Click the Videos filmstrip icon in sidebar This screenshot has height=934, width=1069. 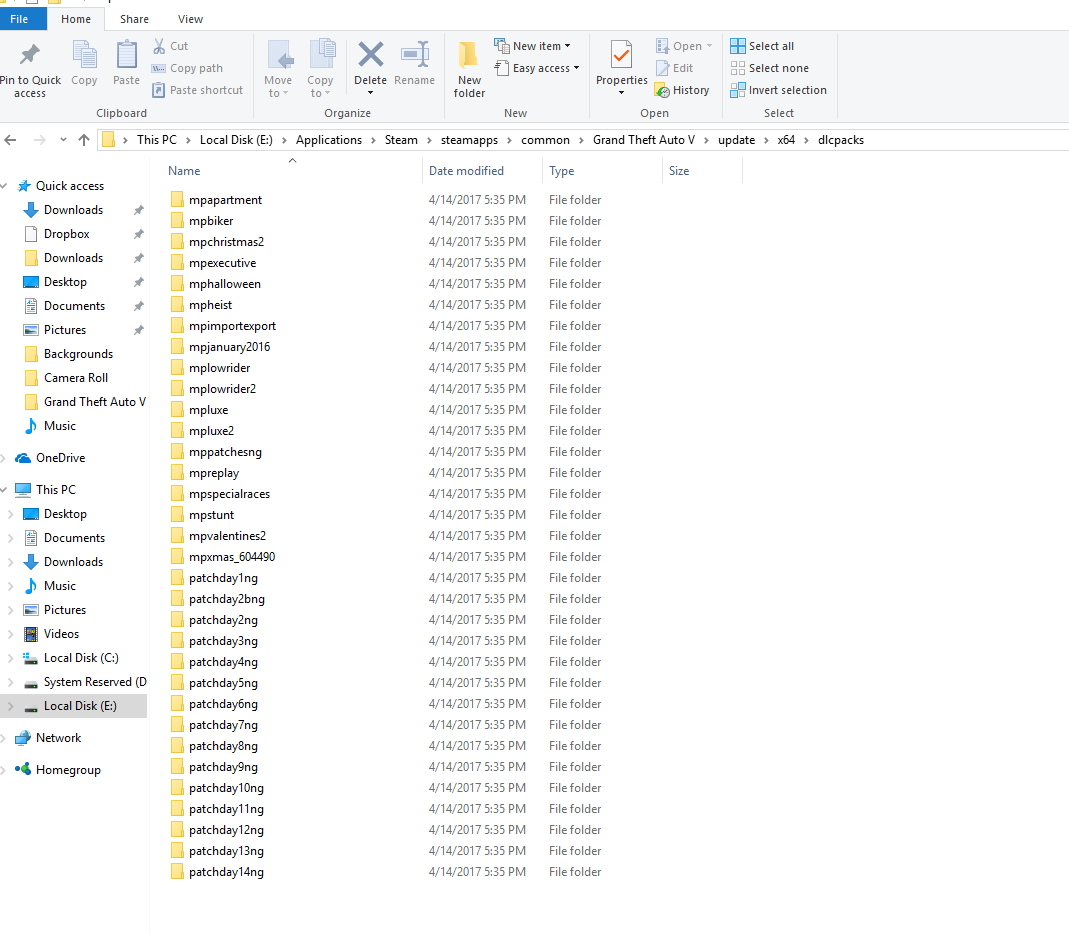click(x=31, y=634)
